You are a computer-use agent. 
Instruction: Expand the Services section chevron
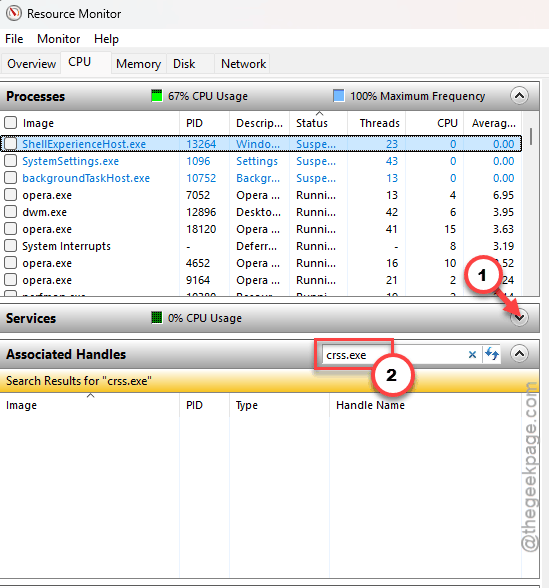[519, 318]
